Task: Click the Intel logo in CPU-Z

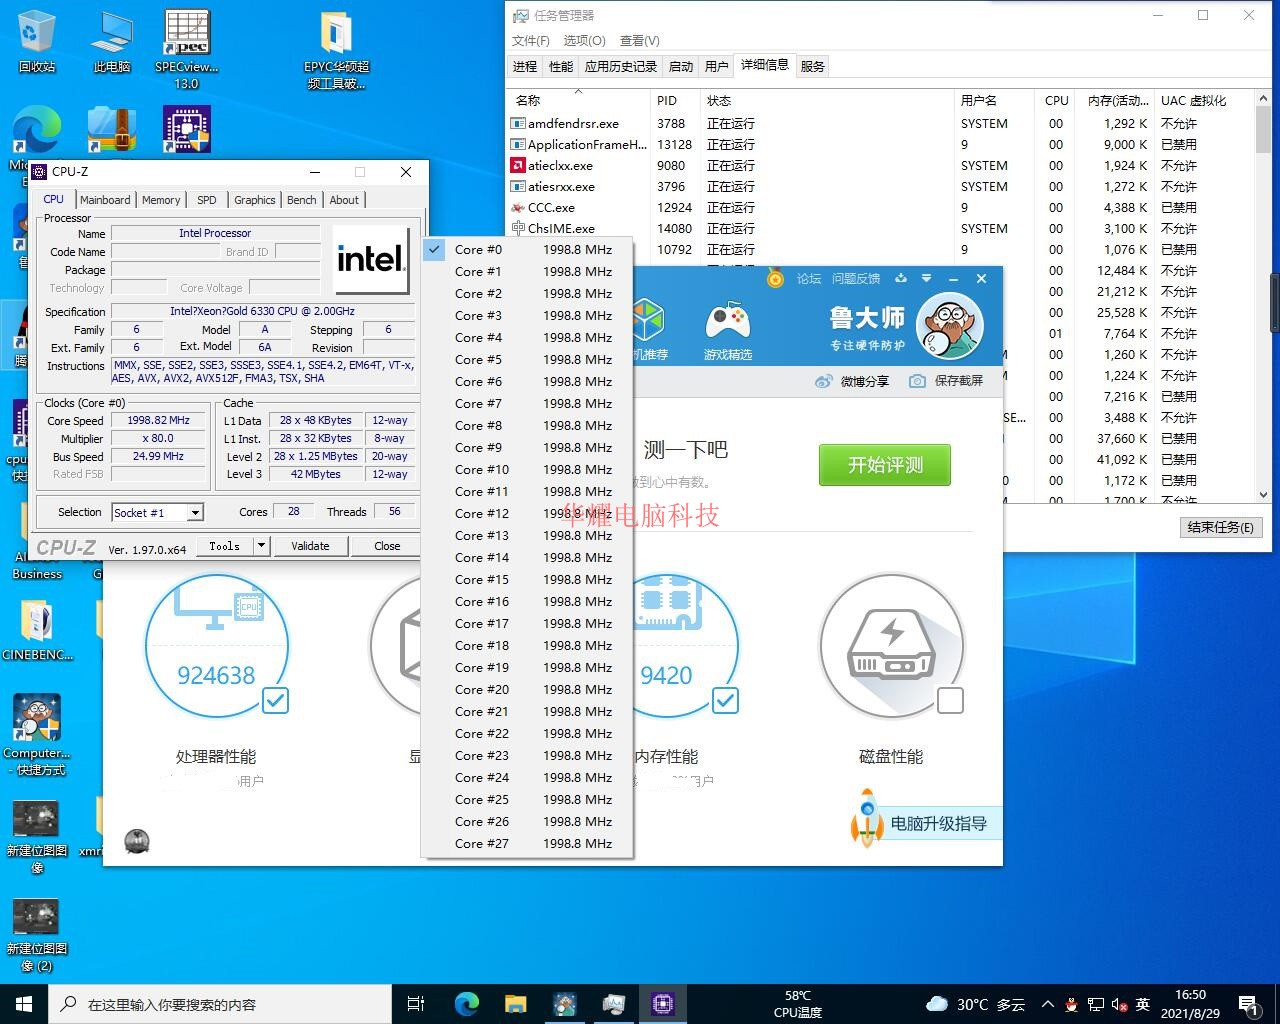Action: pyautogui.click(x=370, y=260)
